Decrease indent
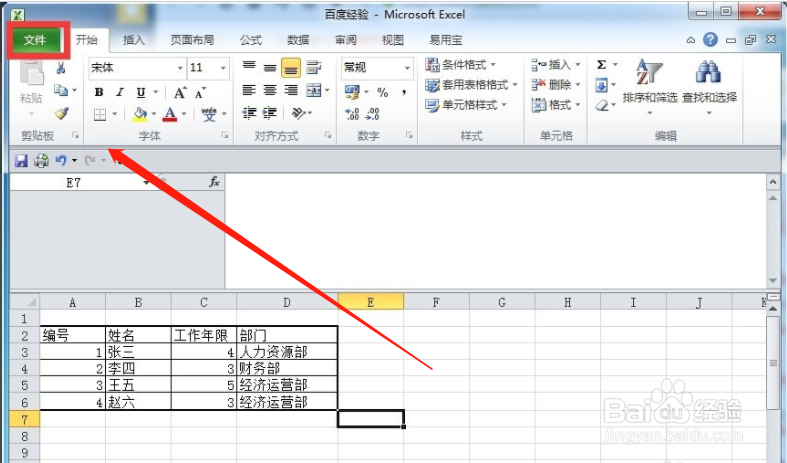The width and height of the screenshot is (787, 463). click(x=249, y=113)
